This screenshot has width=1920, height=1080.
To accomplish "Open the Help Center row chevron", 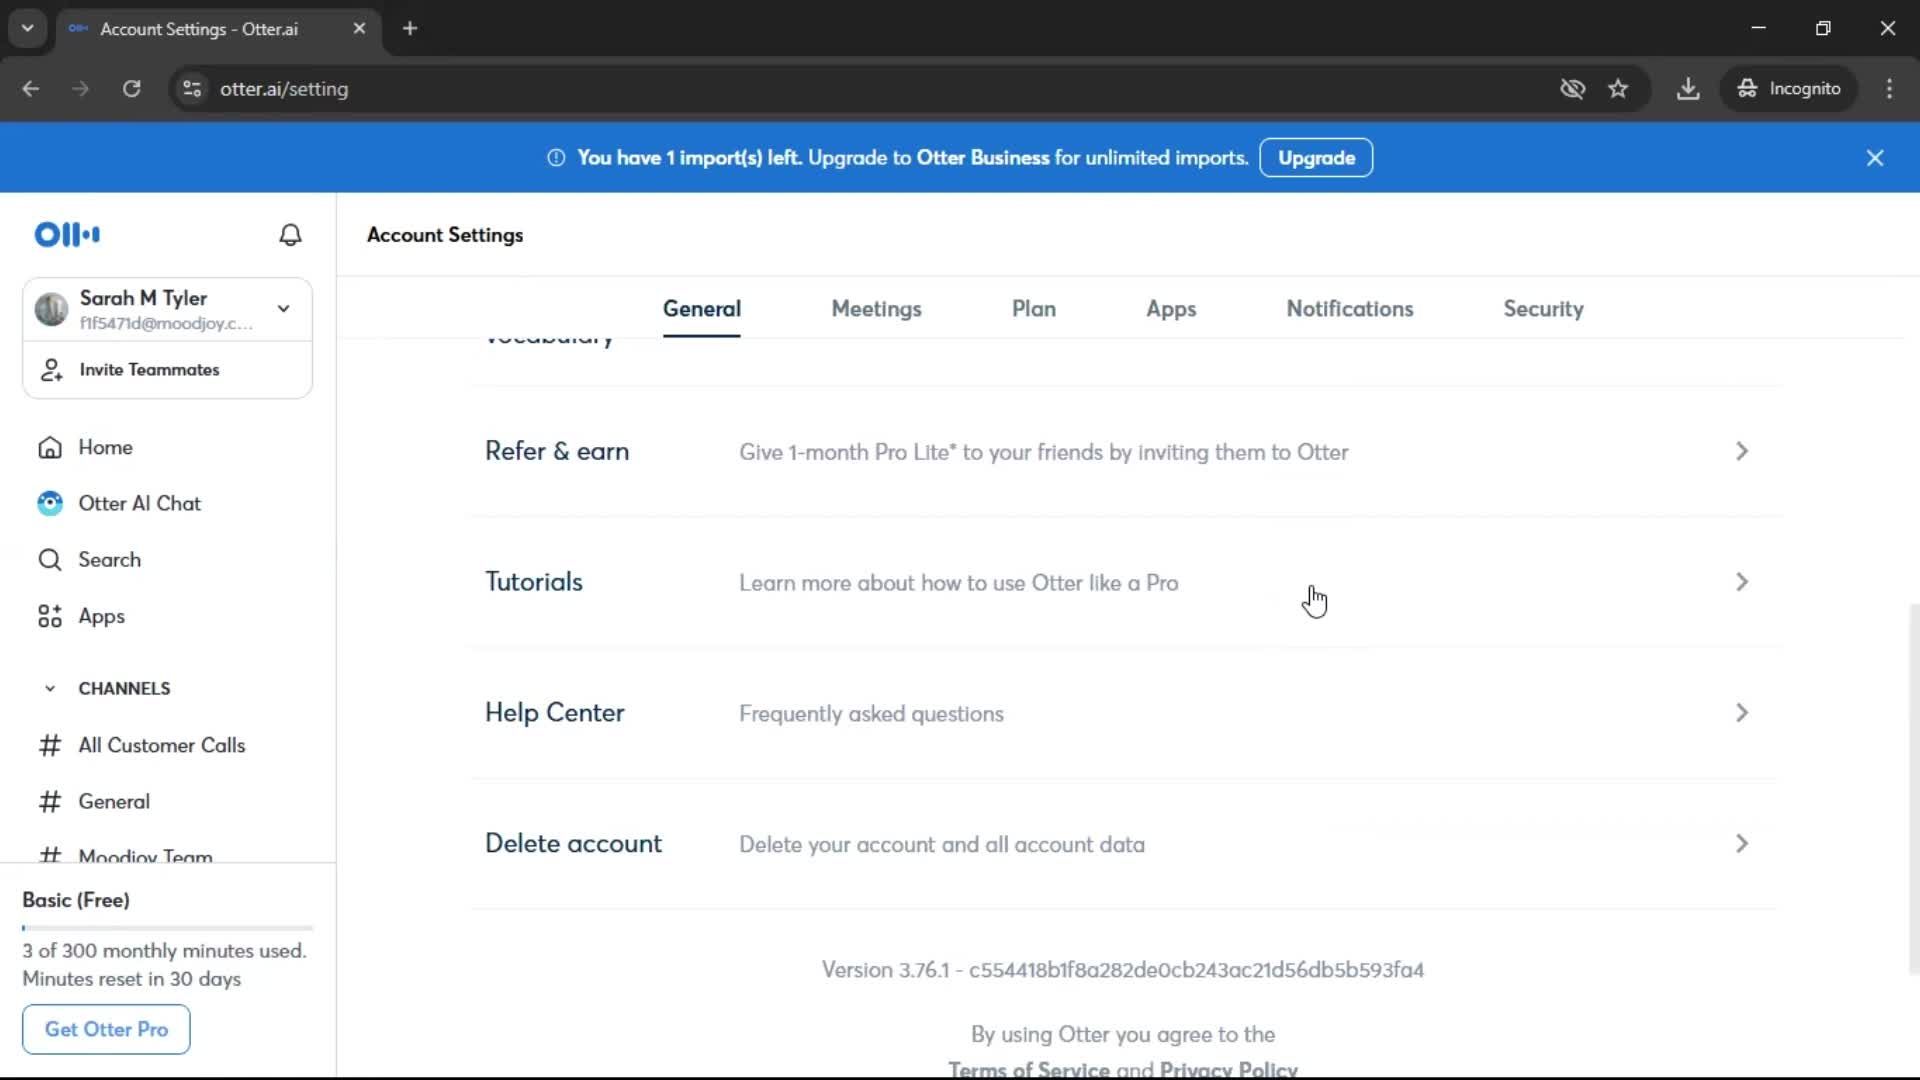I will pyautogui.click(x=1741, y=713).
